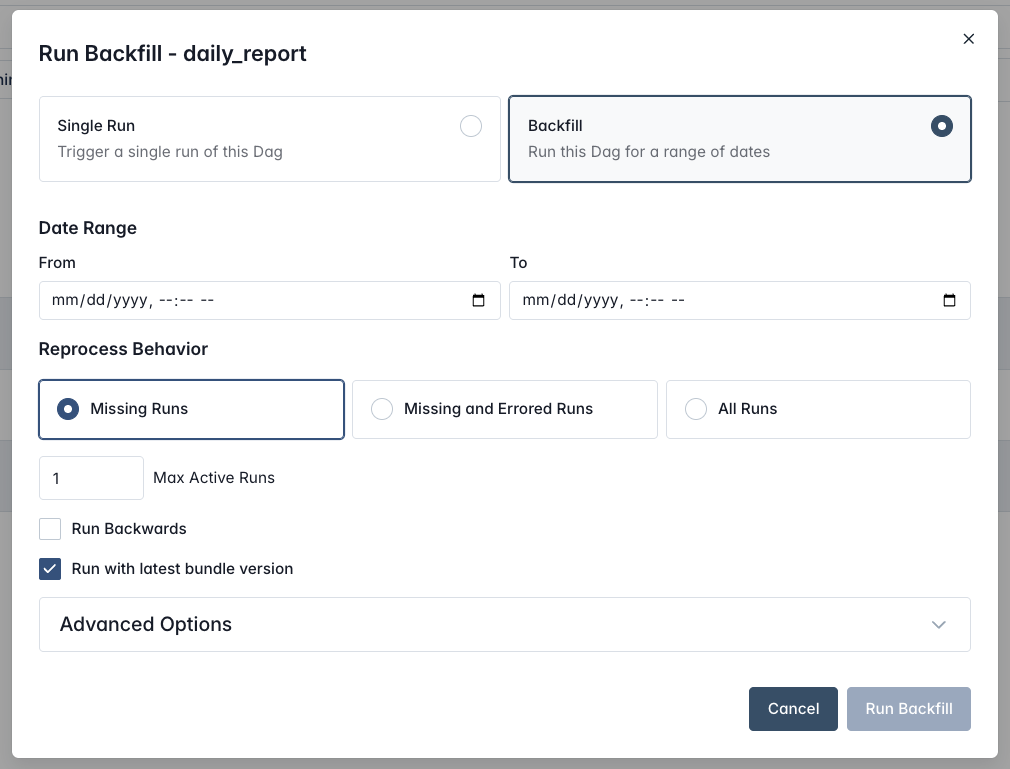Open the To date calendar picker
The height and width of the screenshot is (769, 1010).
(x=949, y=300)
